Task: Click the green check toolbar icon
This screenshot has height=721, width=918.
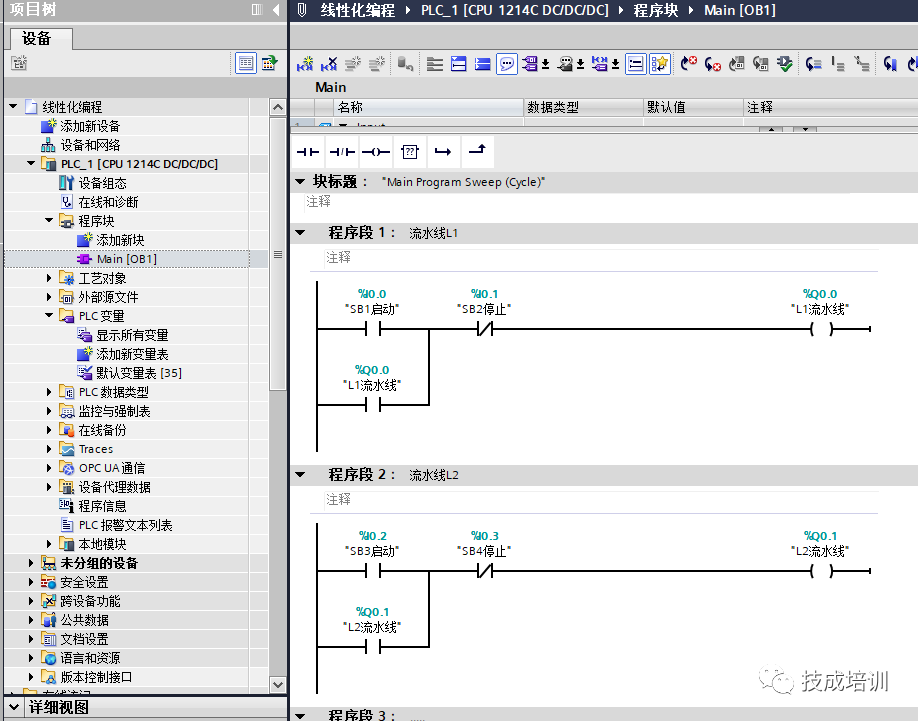Action: point(785,63)
